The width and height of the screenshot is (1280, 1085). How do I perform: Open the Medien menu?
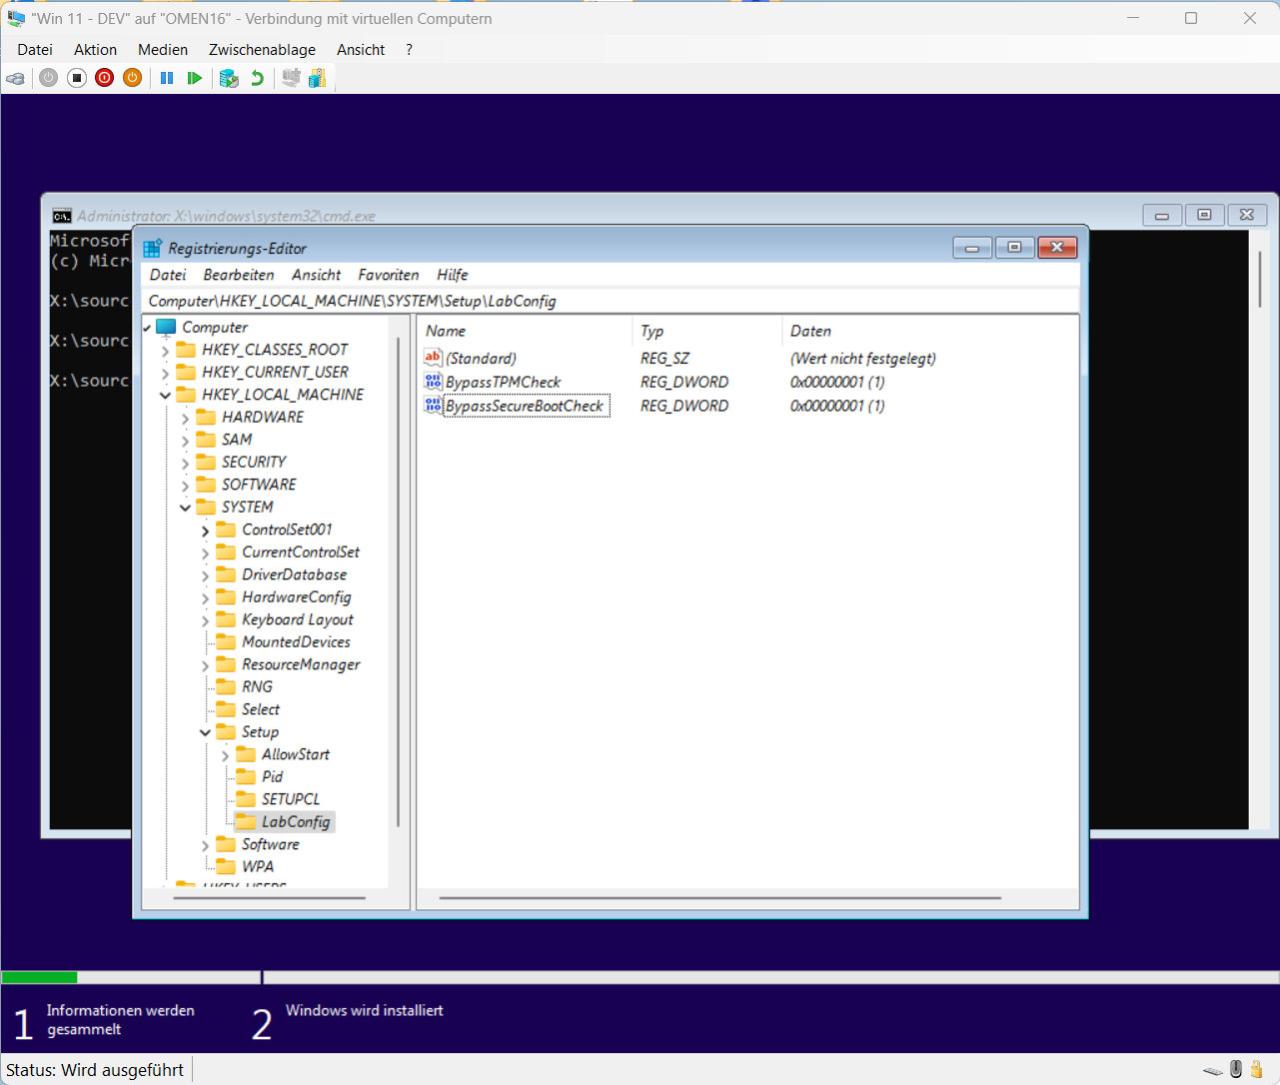pos(163,49)
